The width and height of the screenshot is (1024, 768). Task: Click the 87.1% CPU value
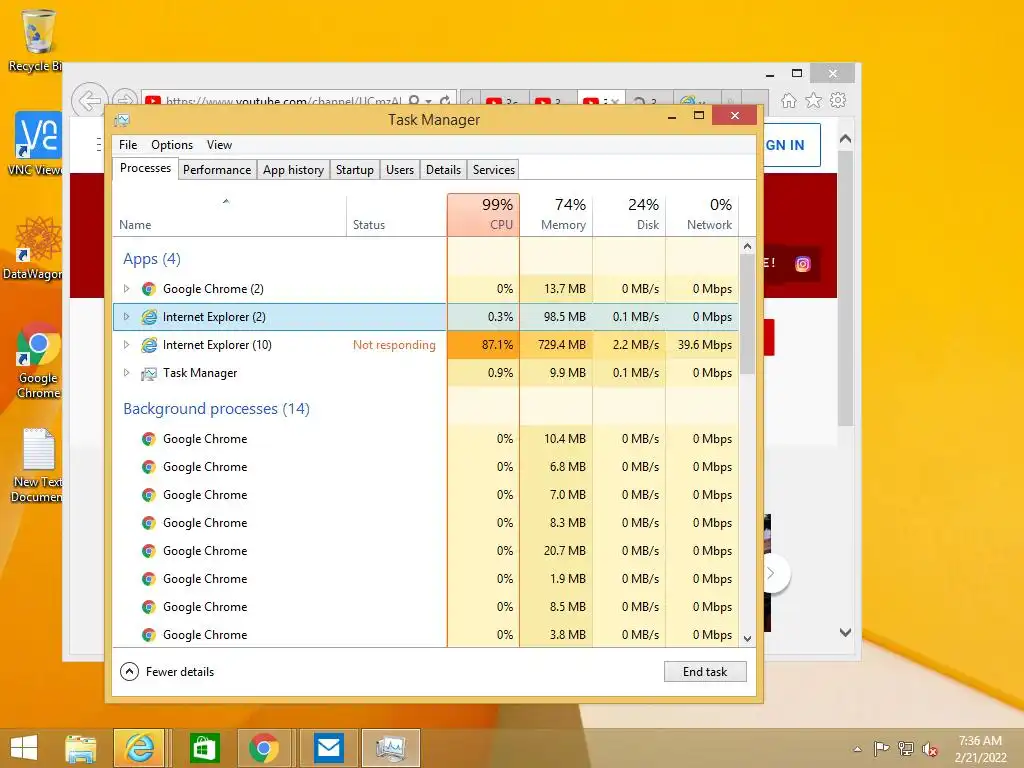pos(497,345)
